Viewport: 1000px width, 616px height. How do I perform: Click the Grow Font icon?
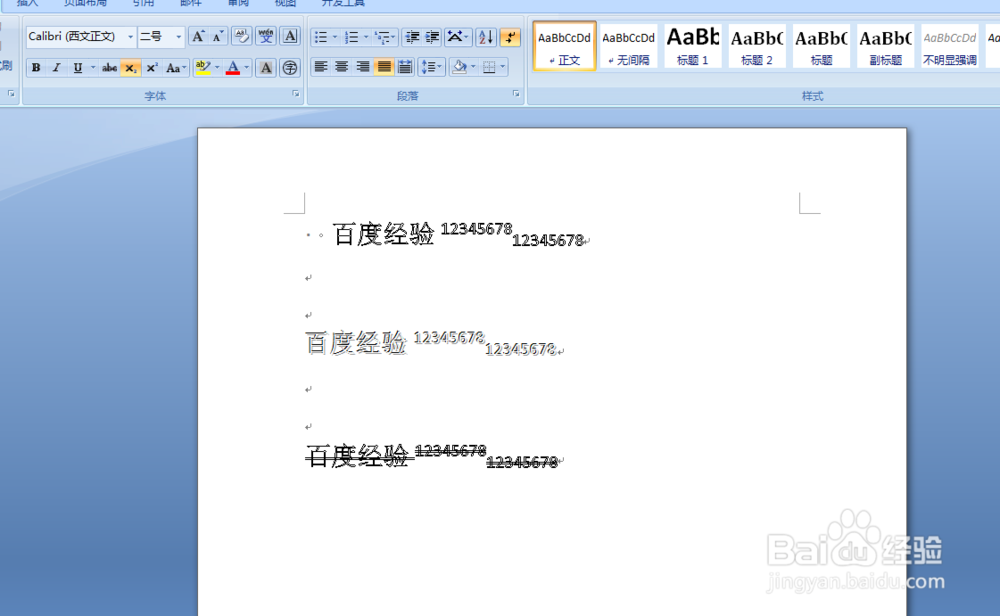pyautogui.click(x=198, y=37)
